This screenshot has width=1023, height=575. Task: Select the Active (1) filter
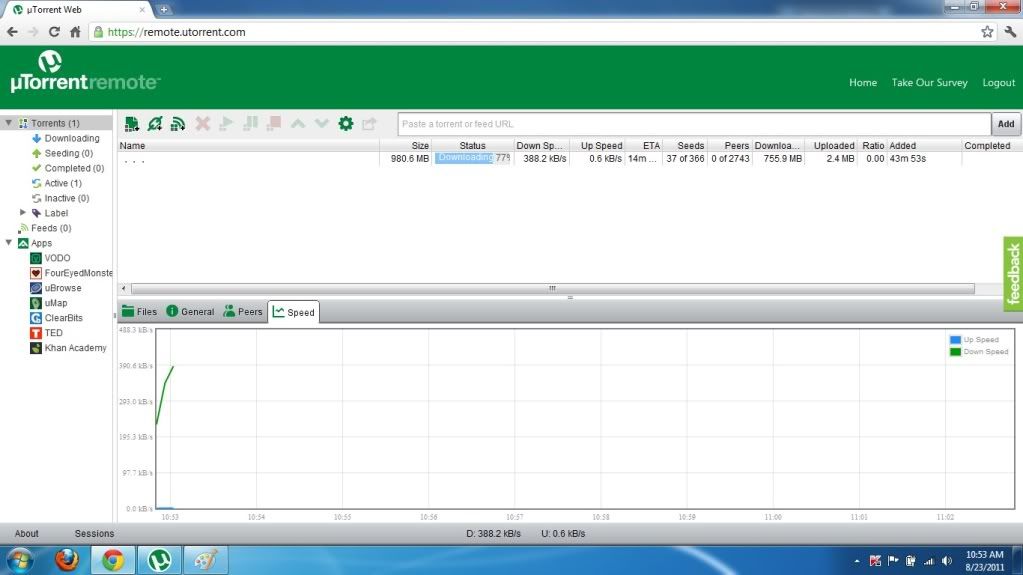point(57,183)
